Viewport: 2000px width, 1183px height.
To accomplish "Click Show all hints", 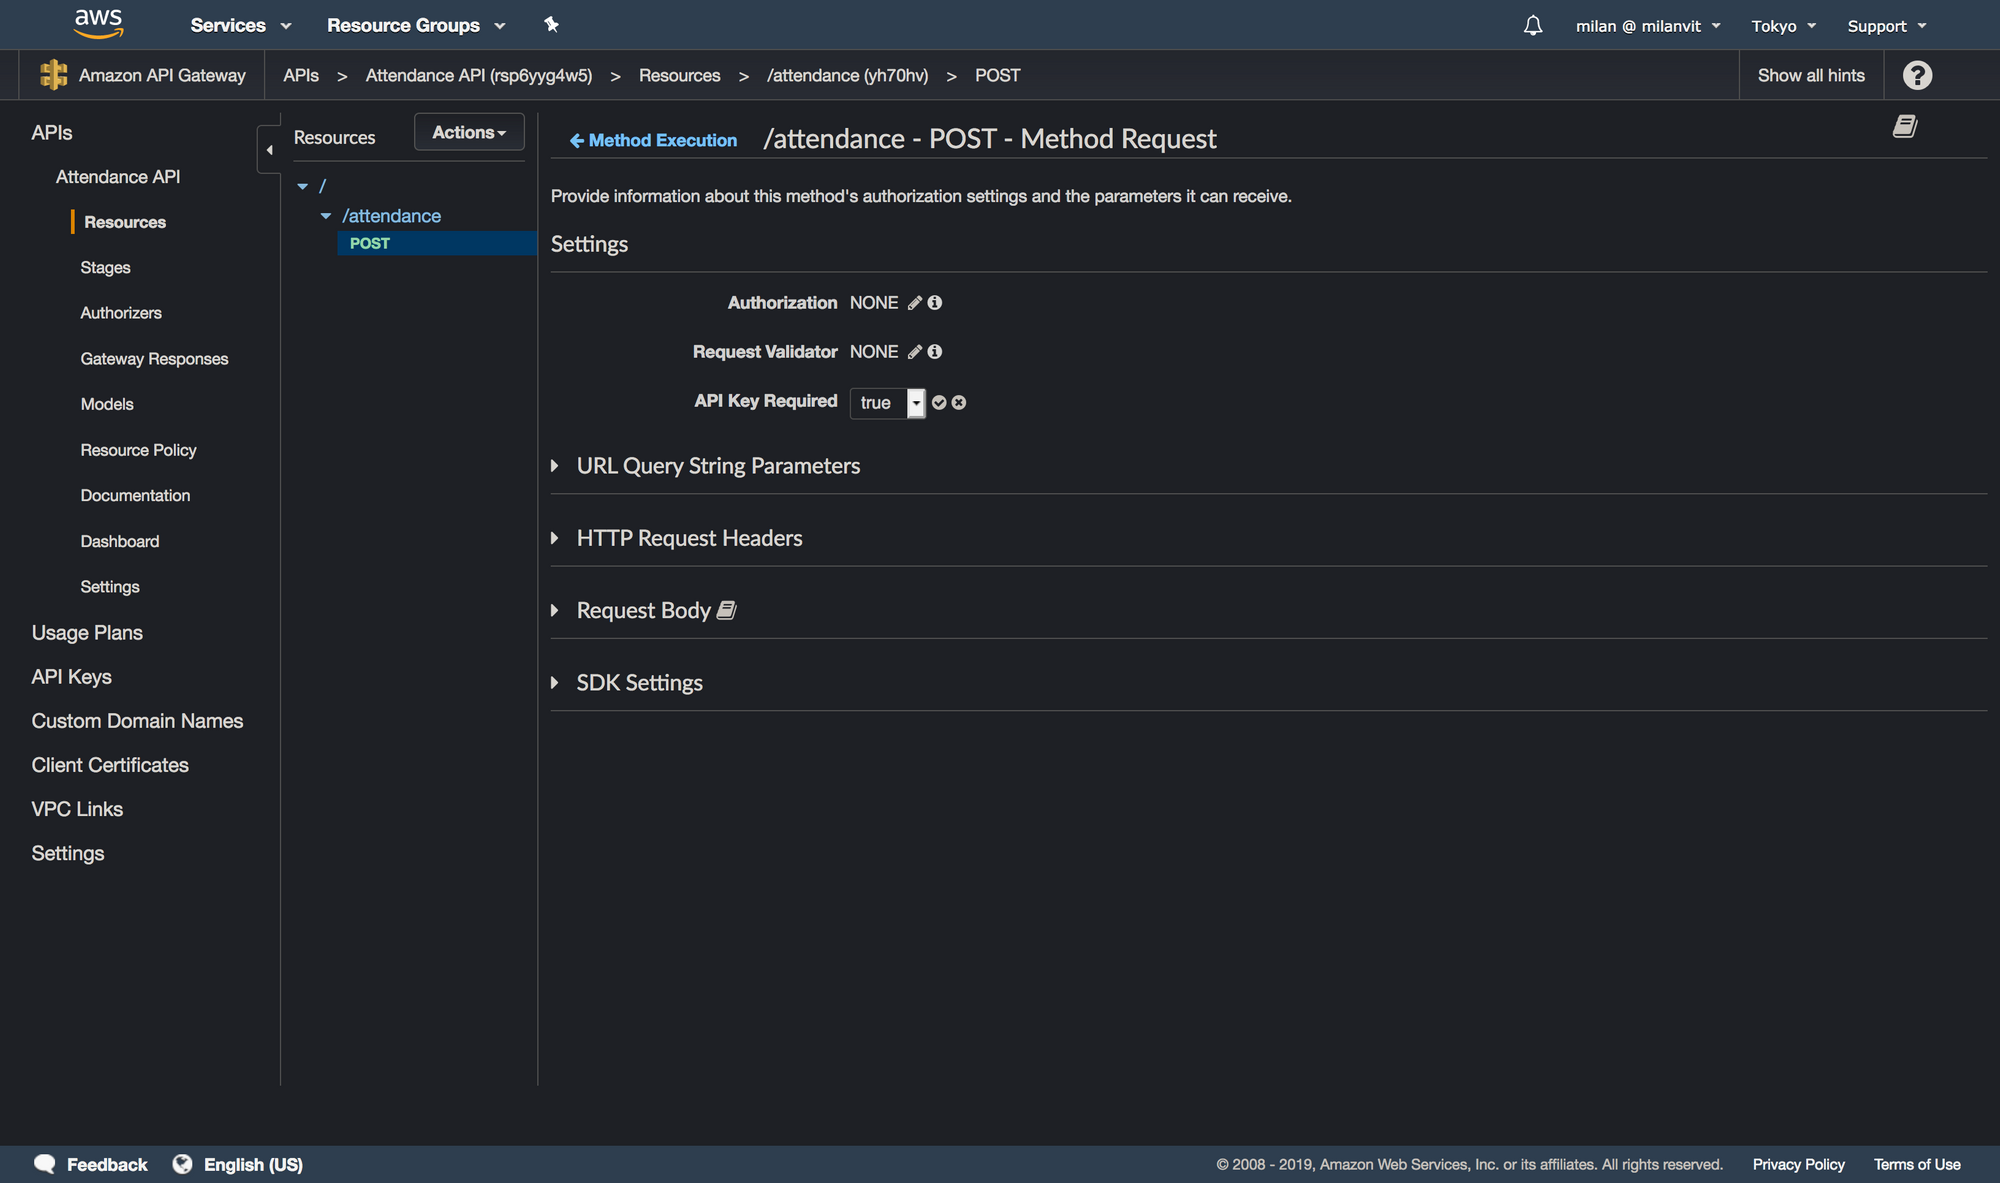I will click(x=1811, y=75).
